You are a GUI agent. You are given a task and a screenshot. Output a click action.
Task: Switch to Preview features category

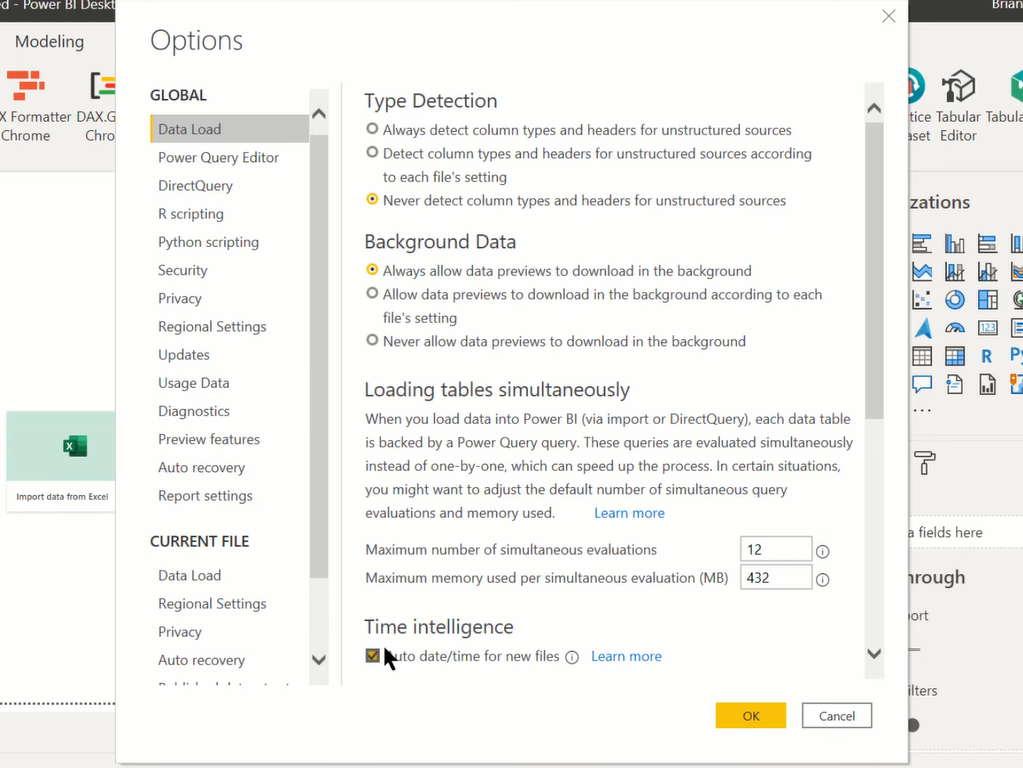pyautogui.click(x=209, y=439)
